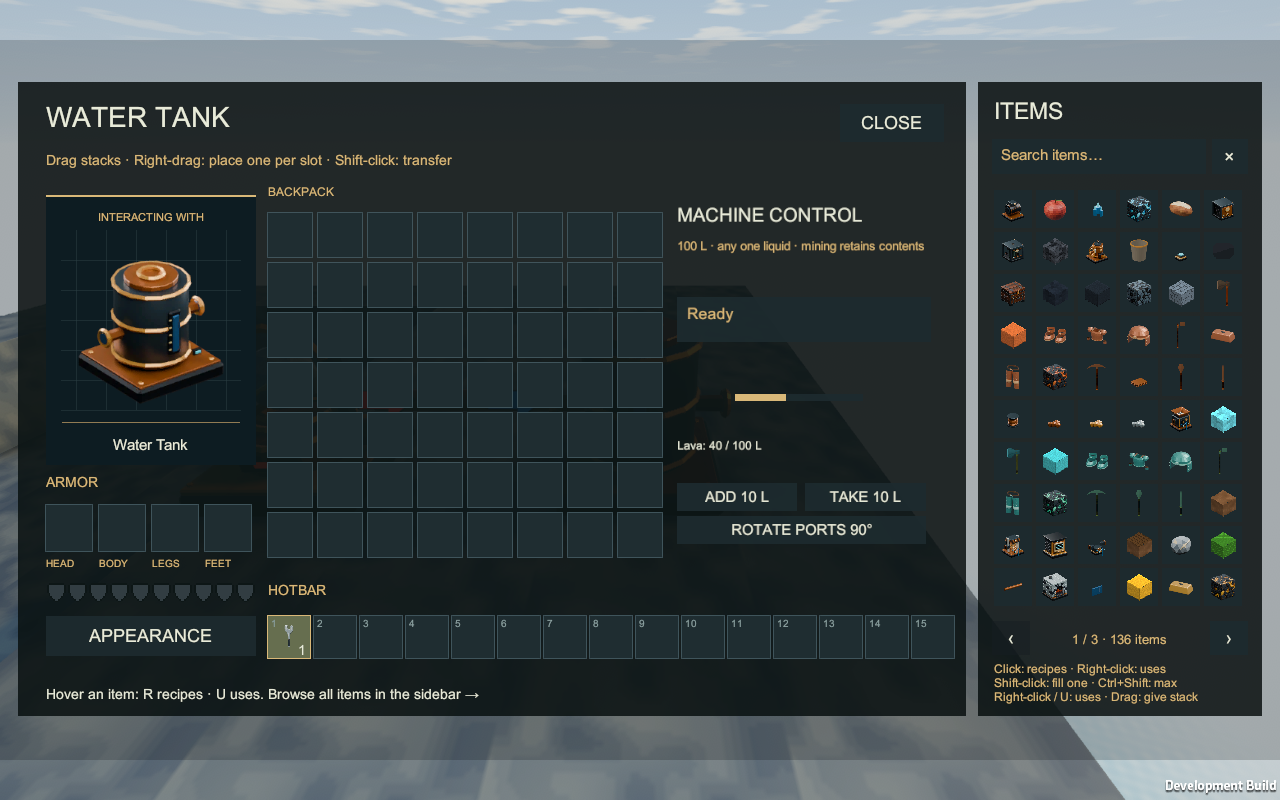Click the '1 / 3 · 136 items' page indicator
Viewport: 1280px width, 800px height.
[x=1119, y=640]
